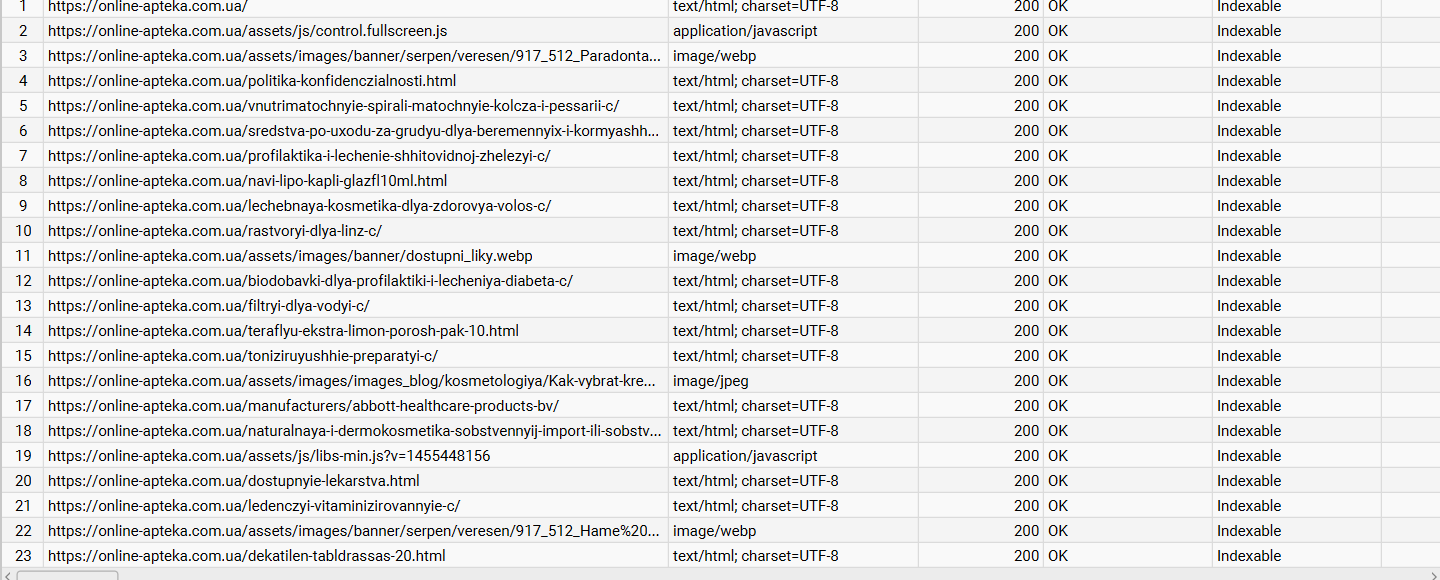Click the image/webp cell in row 3
This screenshot has width=1440, height=580.
tap(793, 56)
